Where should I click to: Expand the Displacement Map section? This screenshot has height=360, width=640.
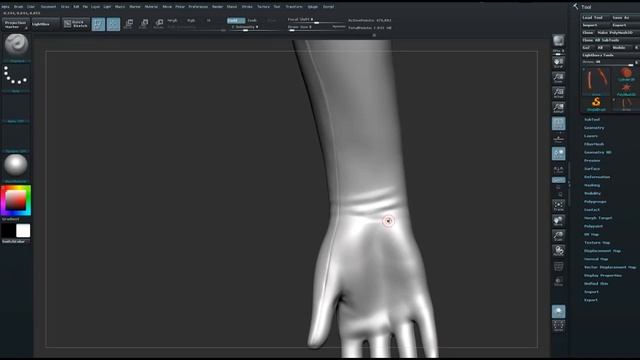(x=602, y=251)
